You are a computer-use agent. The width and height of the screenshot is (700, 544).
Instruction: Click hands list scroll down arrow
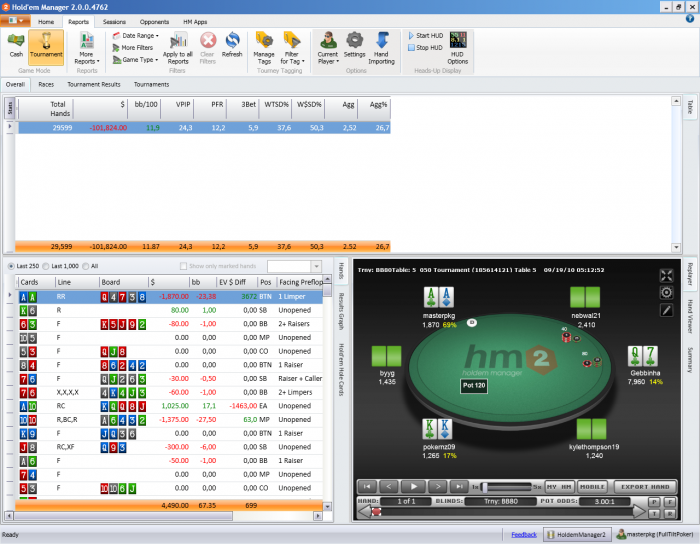[327, 507]
